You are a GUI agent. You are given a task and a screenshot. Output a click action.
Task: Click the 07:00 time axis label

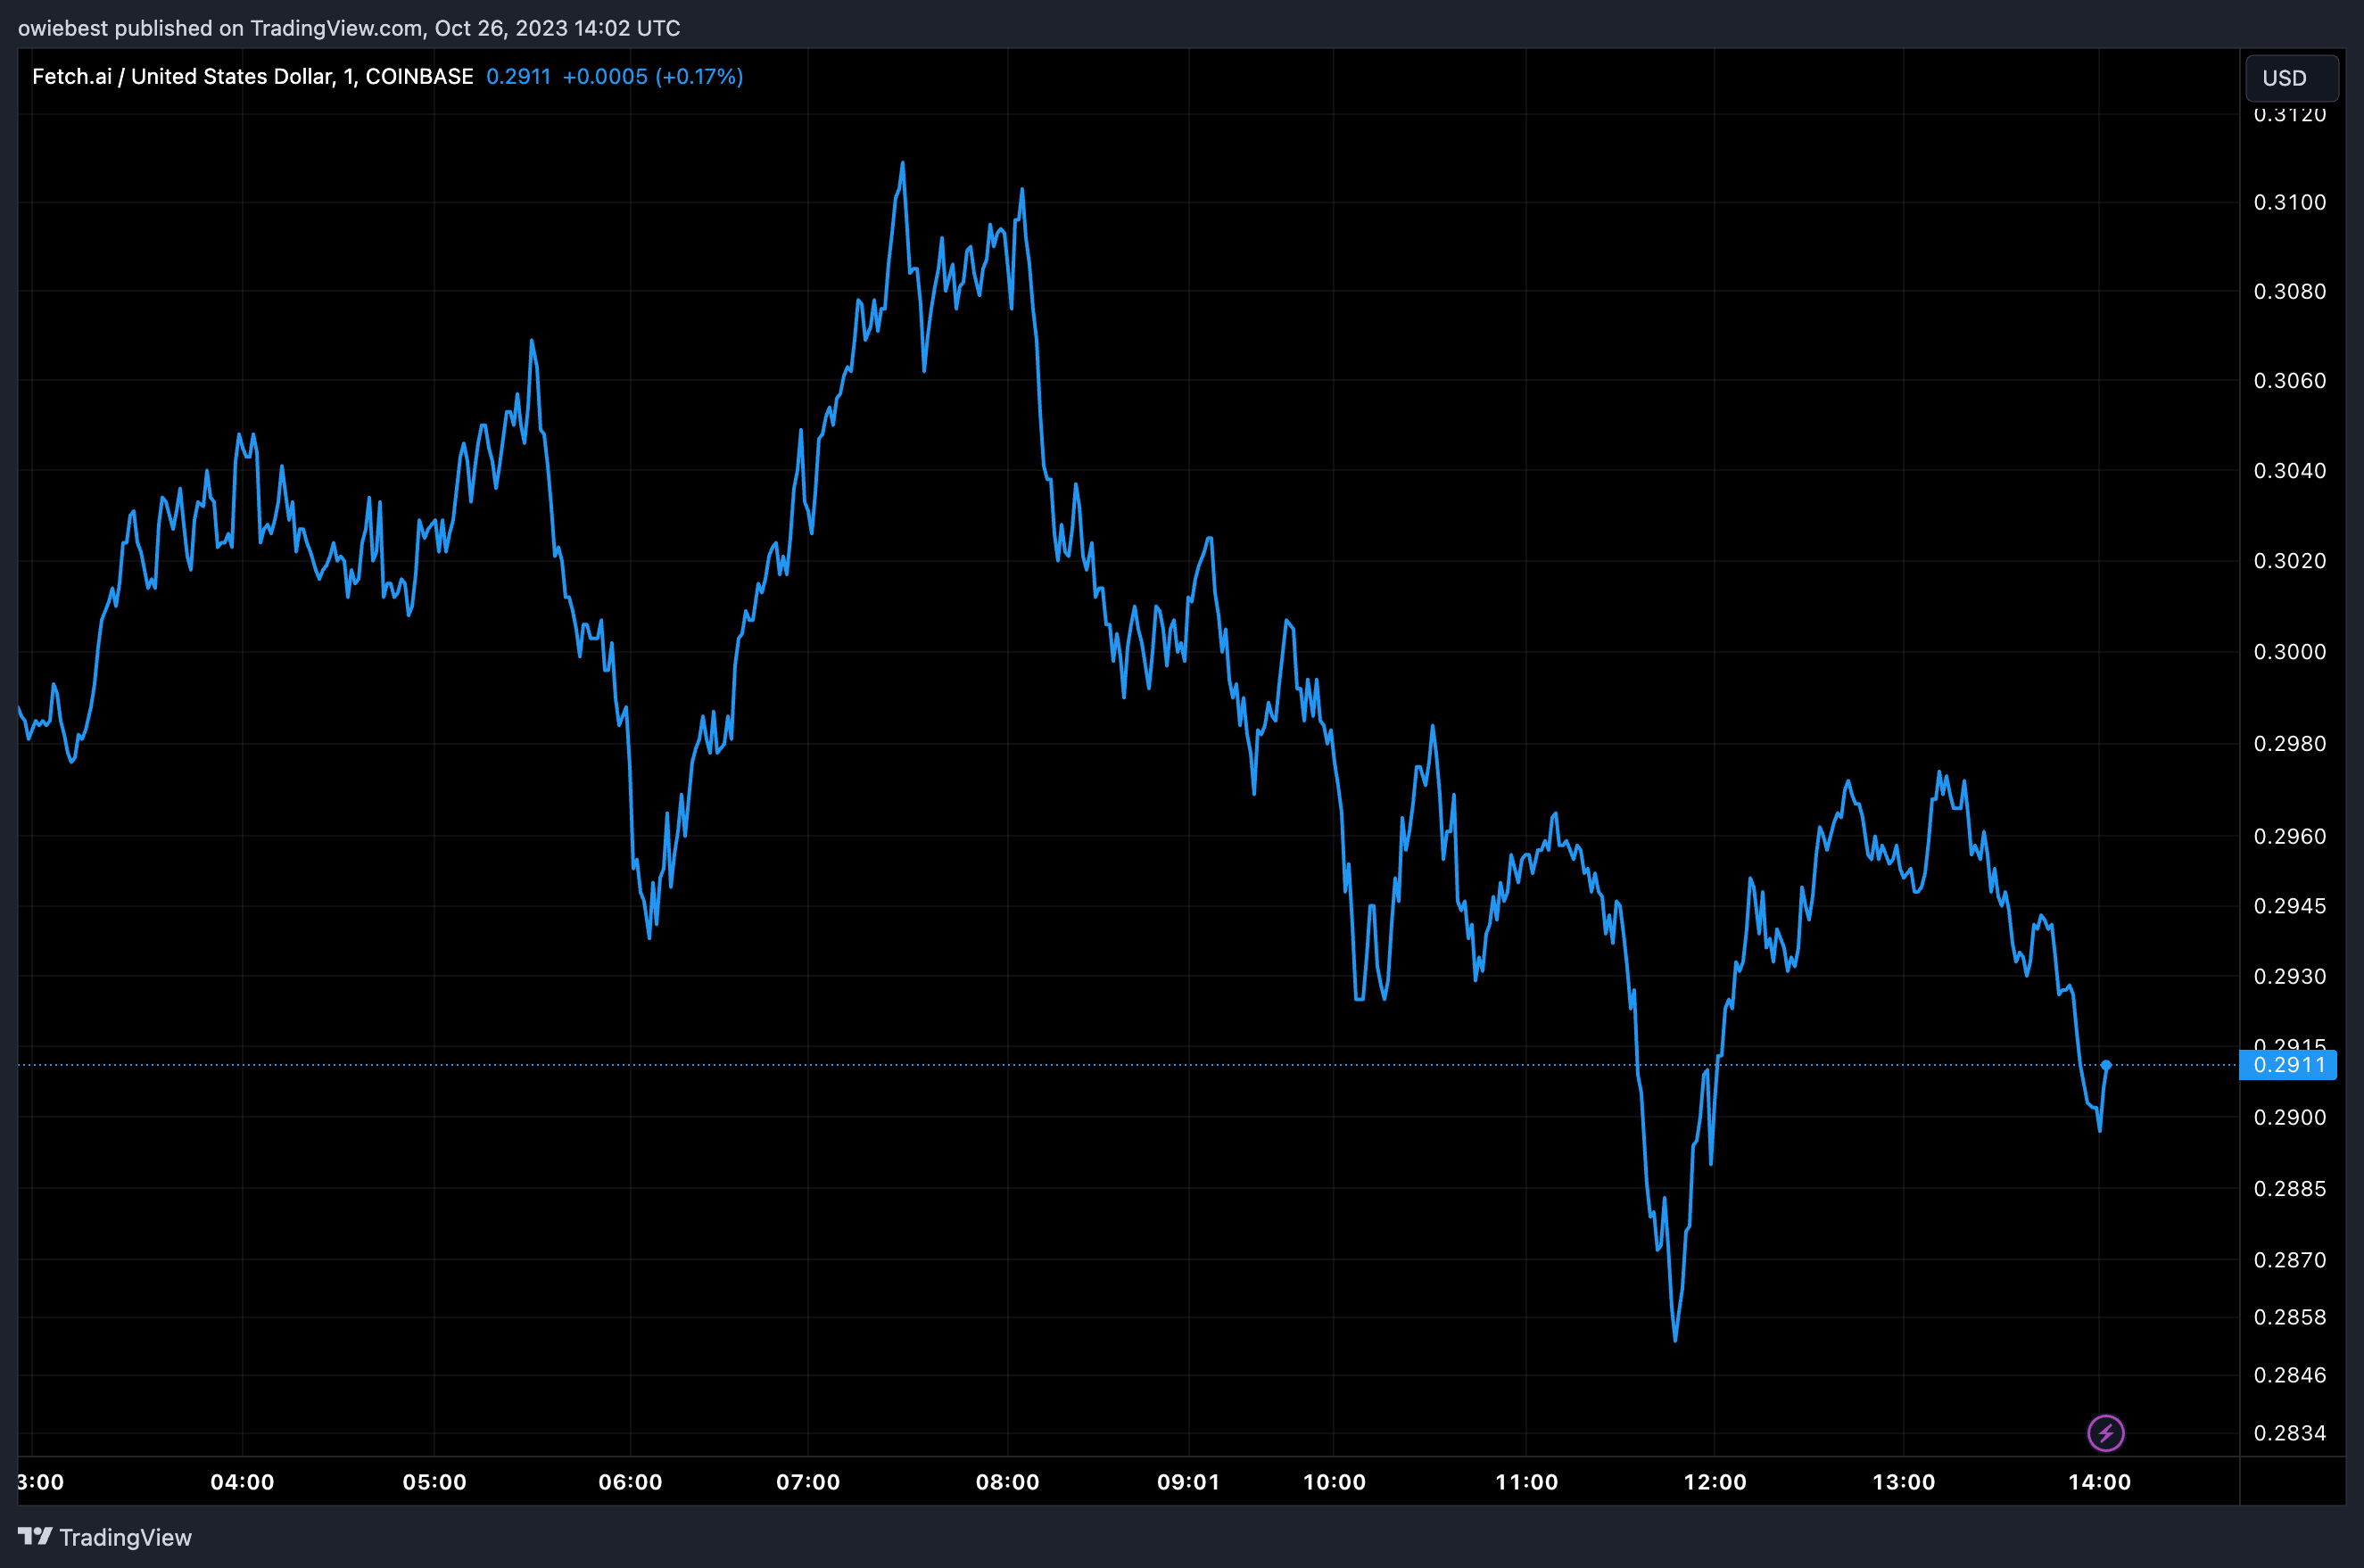(808, 1482)
